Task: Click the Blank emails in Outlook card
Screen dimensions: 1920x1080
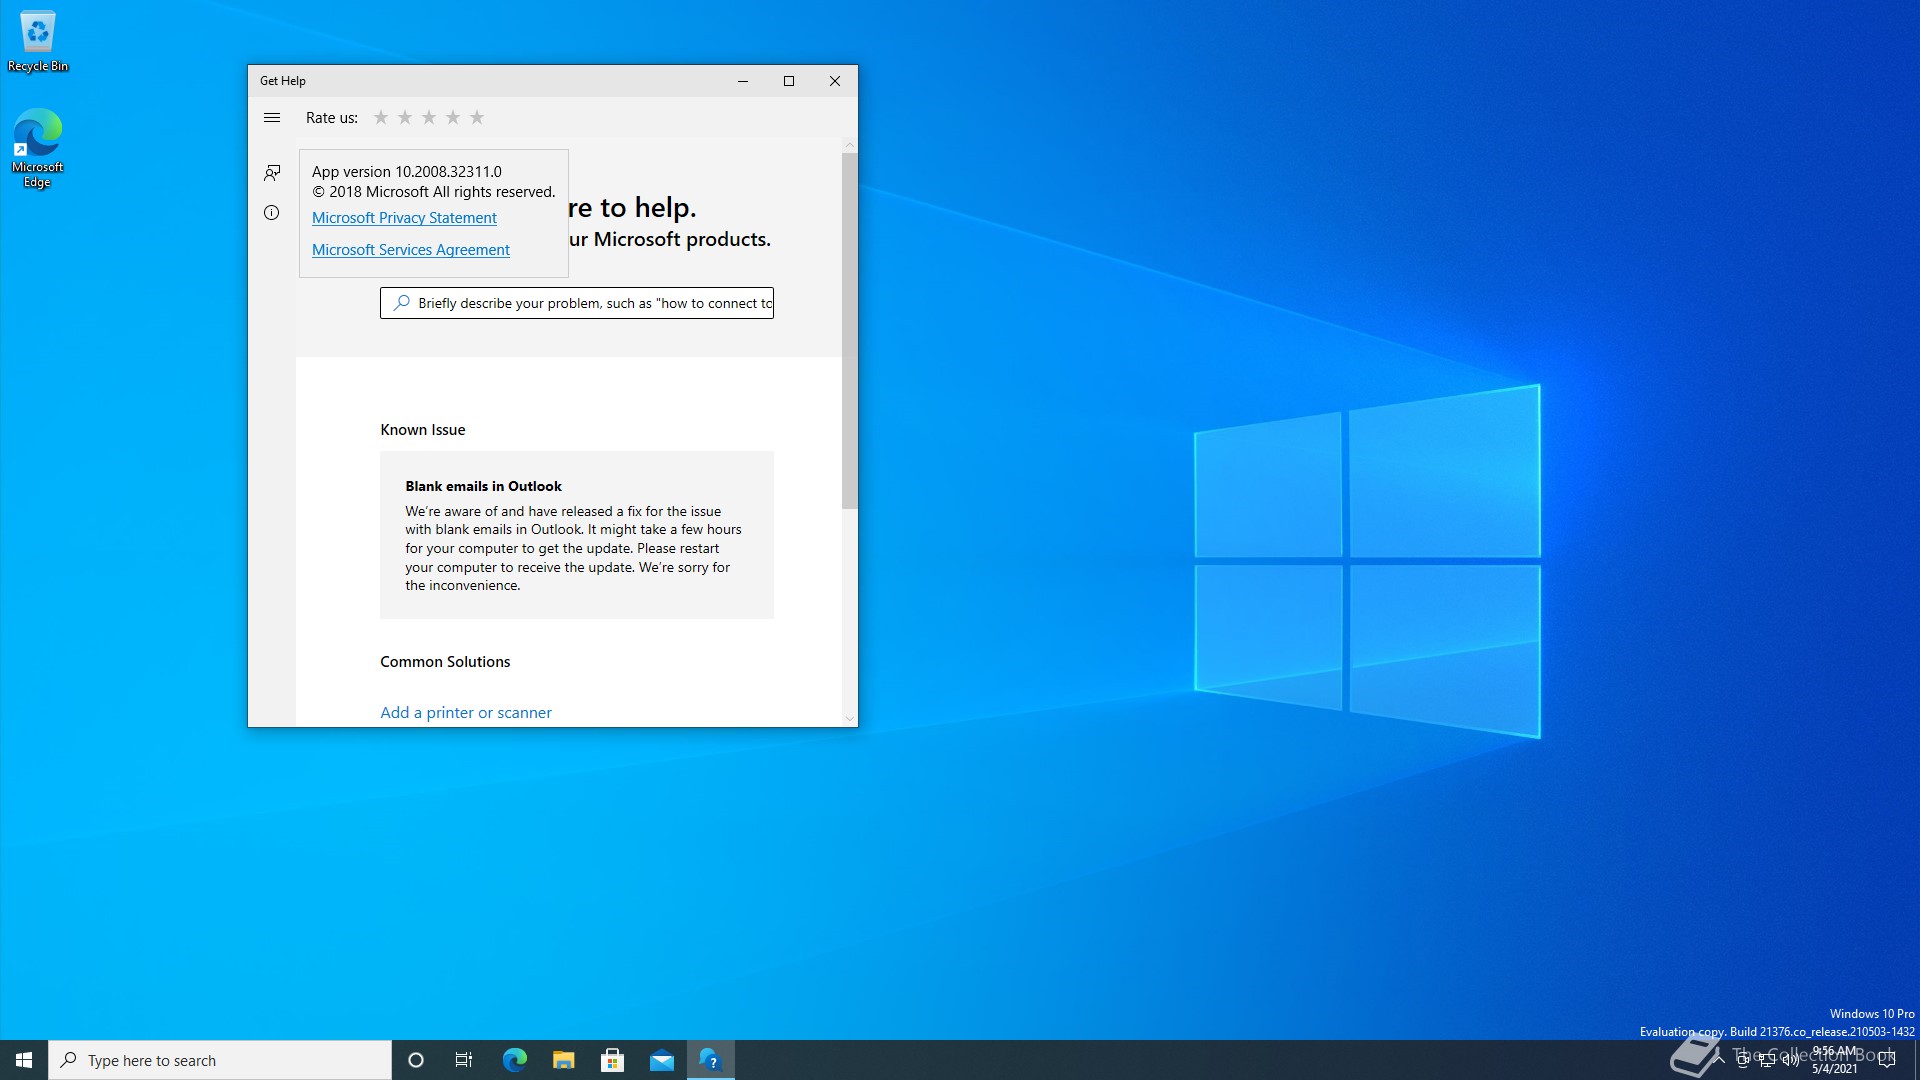Action: 576,535
